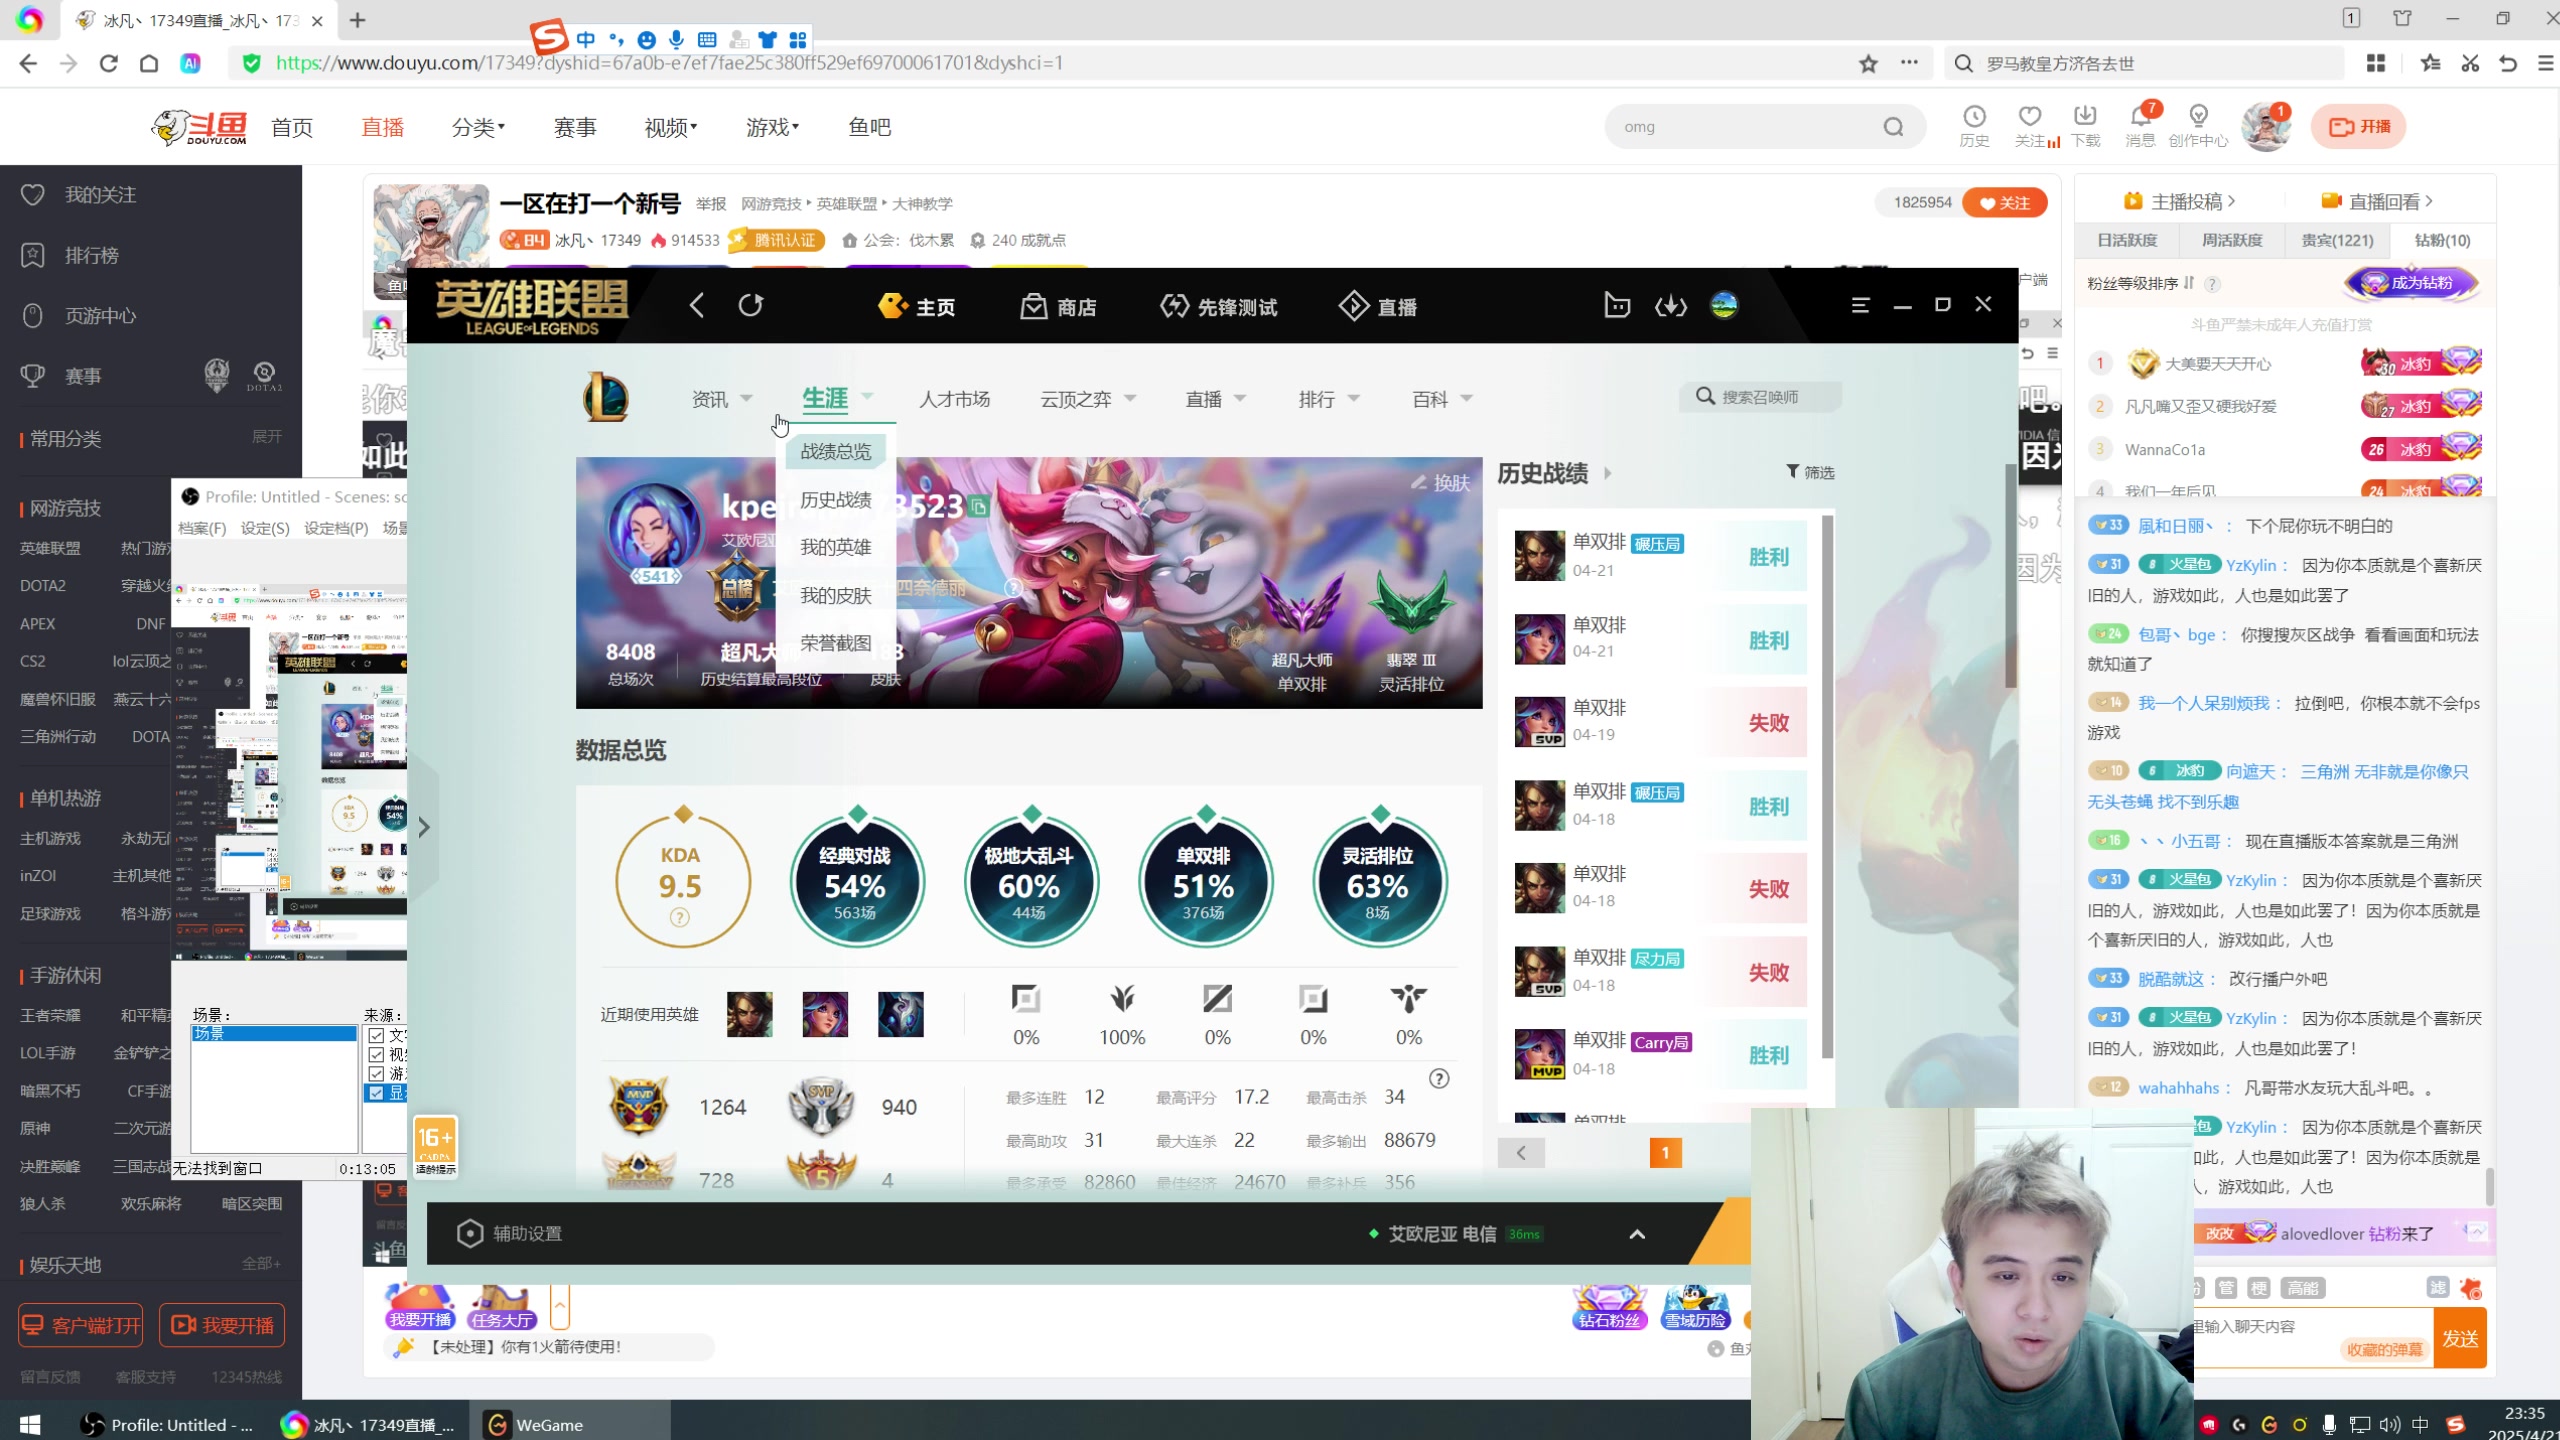Open the folder icon in the client header
The width and height of the screenshot is (2560, 1440).
click(1617, 306)
